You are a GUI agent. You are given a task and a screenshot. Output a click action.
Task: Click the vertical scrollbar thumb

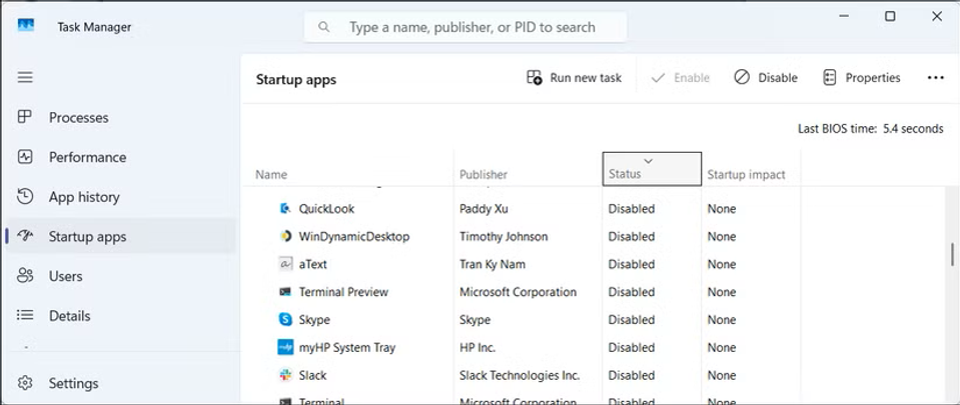(953, 255)
